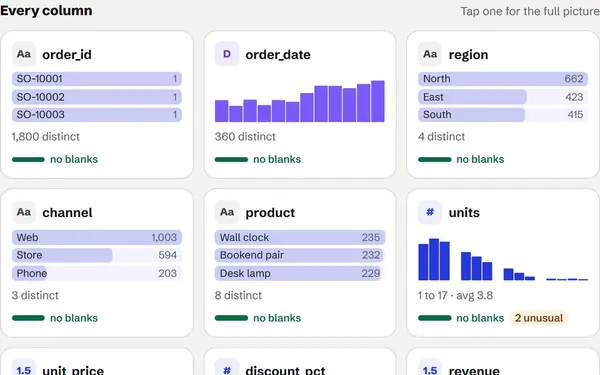This screenshot has width=600, height=375.
Task: Click the 'Tap one for the full picture' hint
Action: pyautogui.click(x=530, y=11)
